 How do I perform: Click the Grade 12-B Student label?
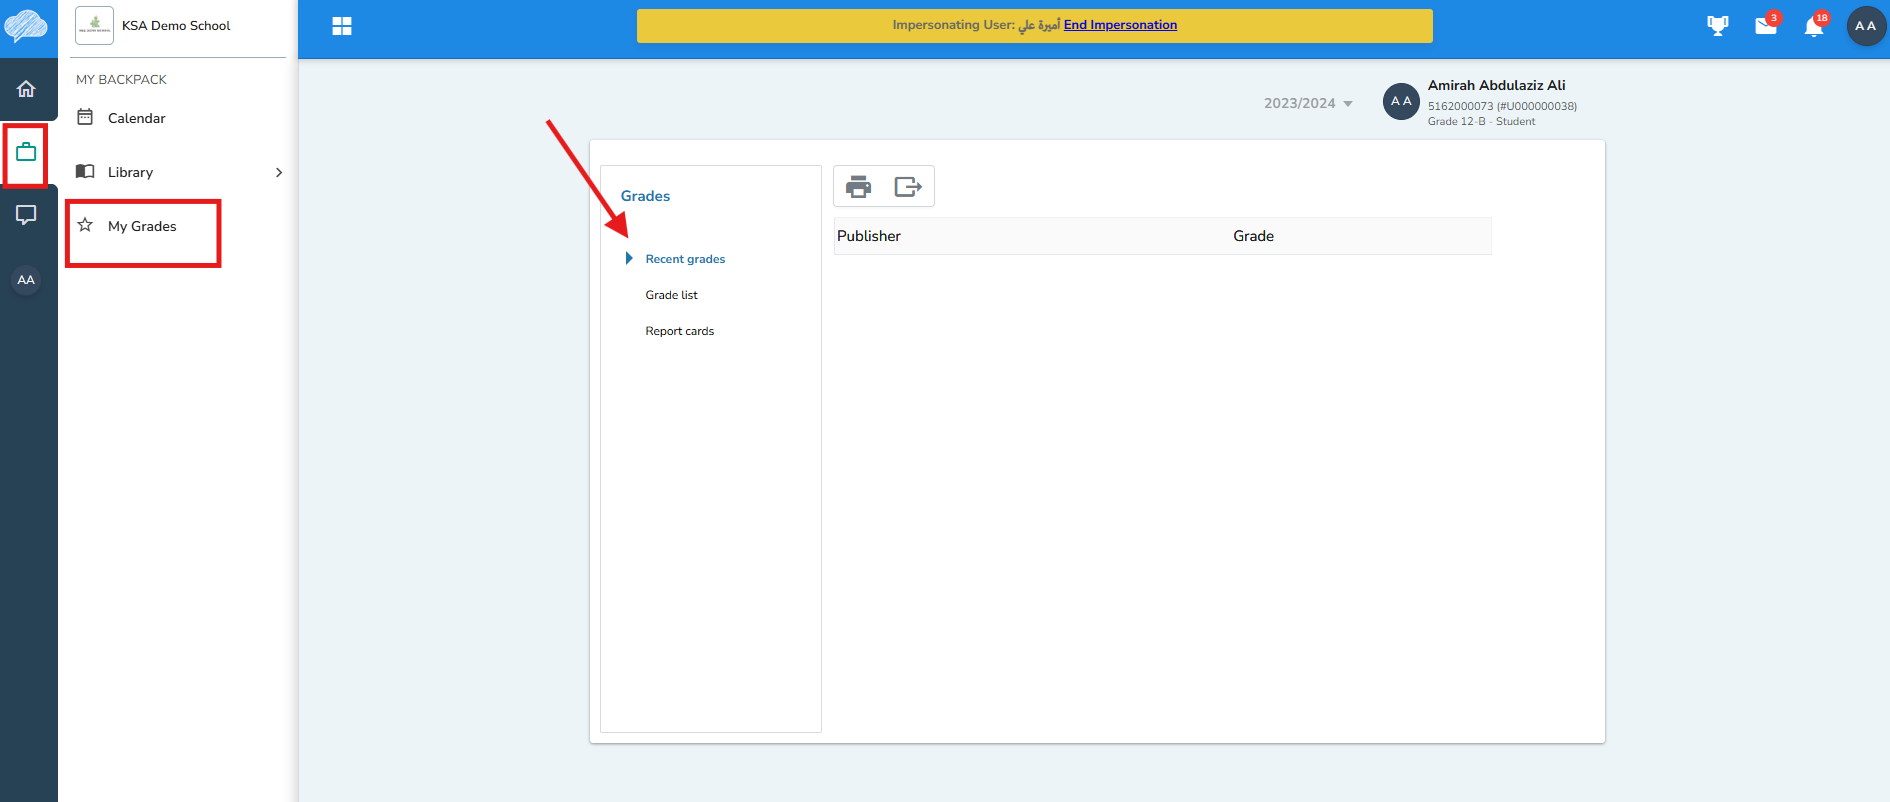pyautogui.click(x=1481, y=121)
